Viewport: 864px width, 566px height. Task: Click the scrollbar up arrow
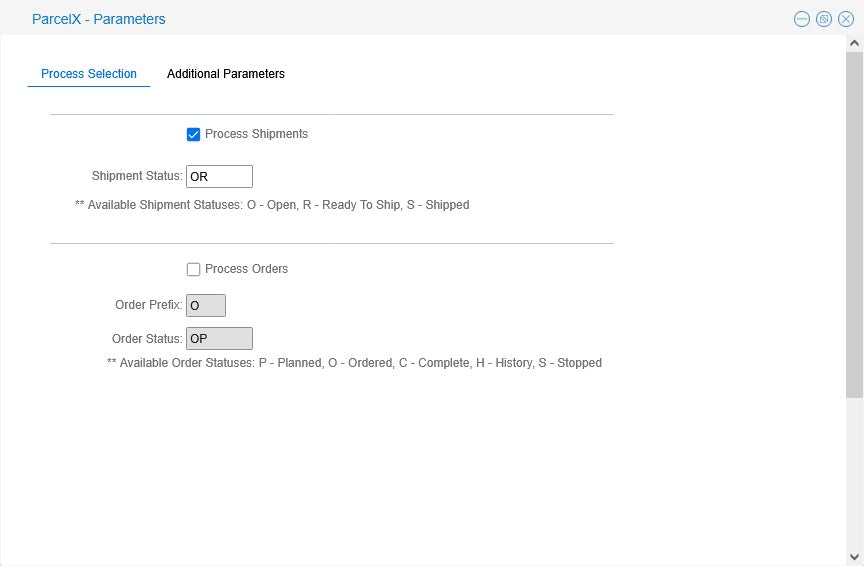tap(854, 44)
